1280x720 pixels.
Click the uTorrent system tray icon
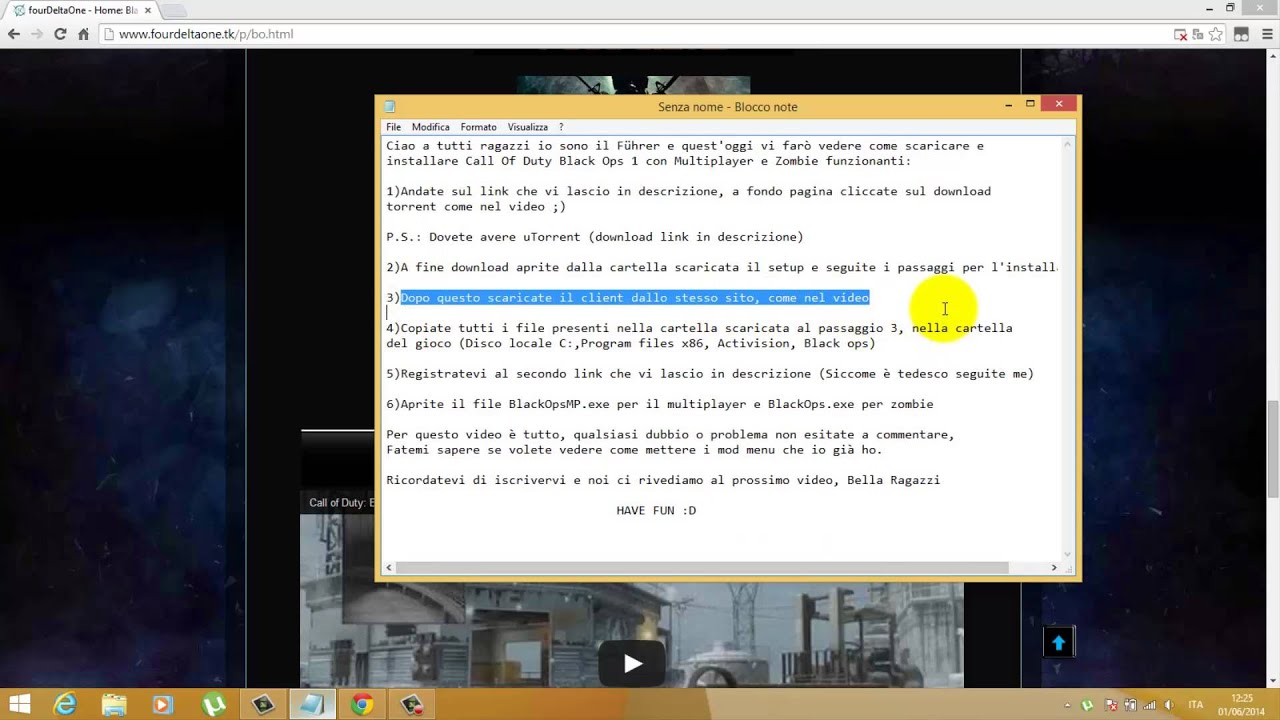[x=1087, y=705]
